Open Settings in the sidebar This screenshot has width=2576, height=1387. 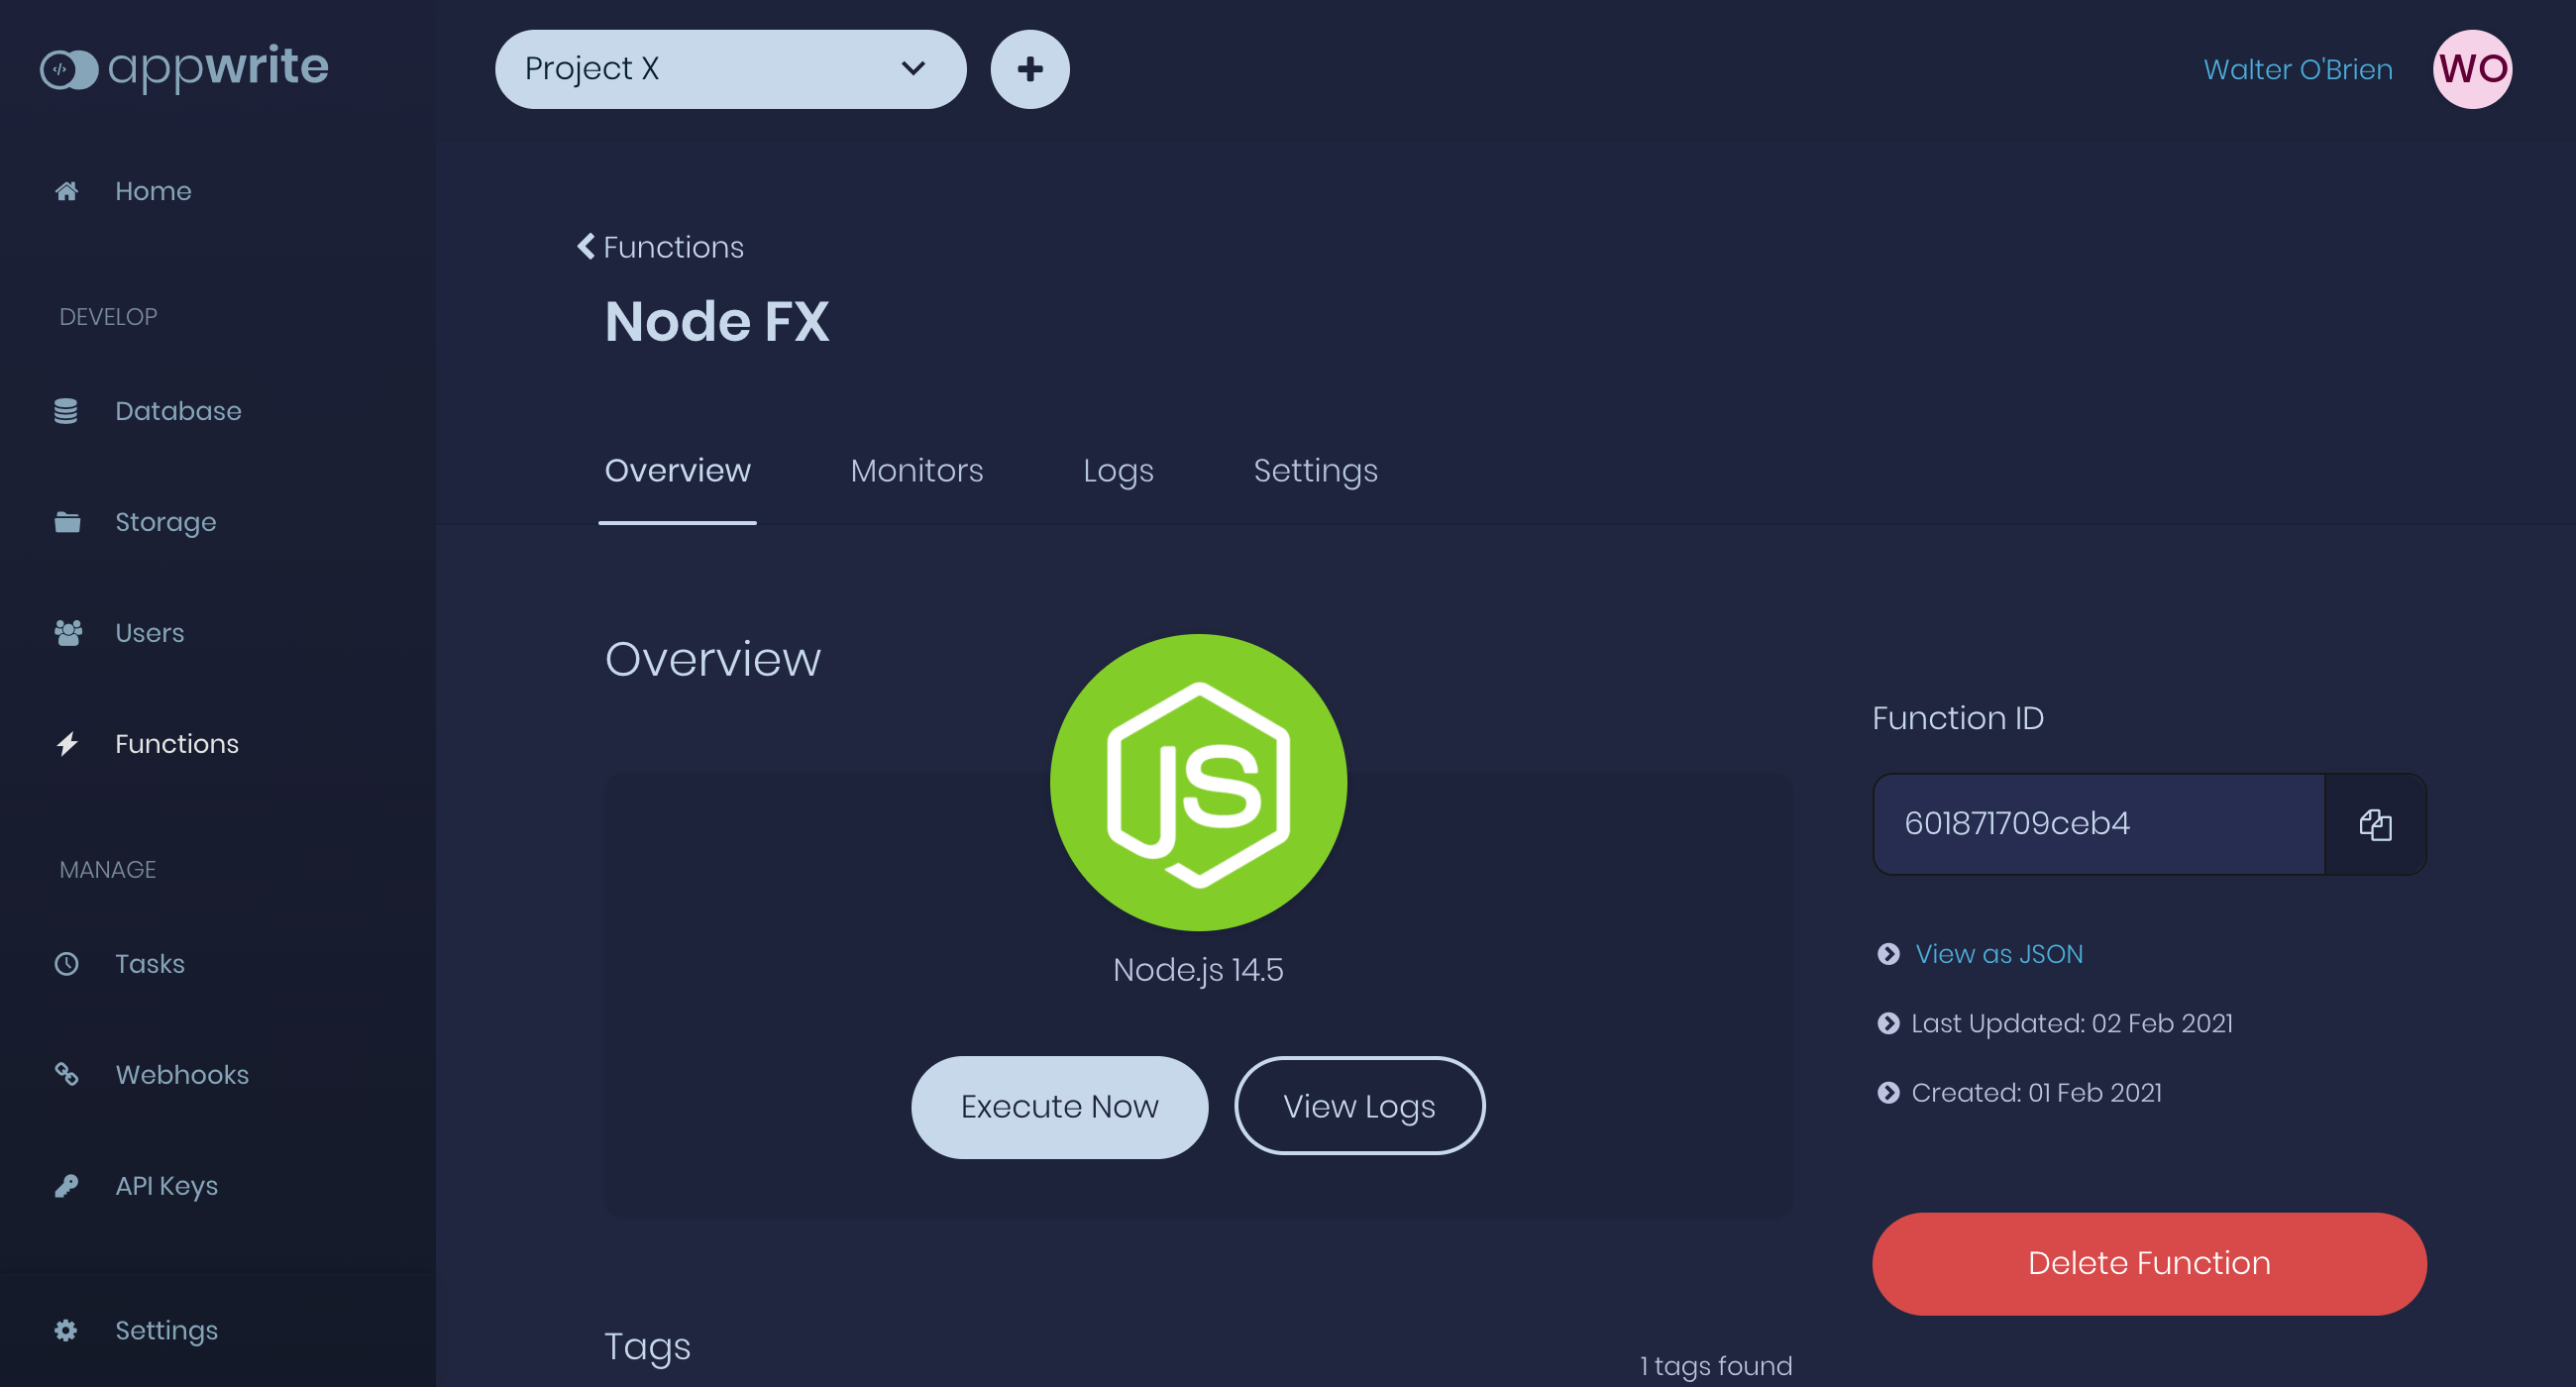pyautogui.click(x=166, y=1331)
